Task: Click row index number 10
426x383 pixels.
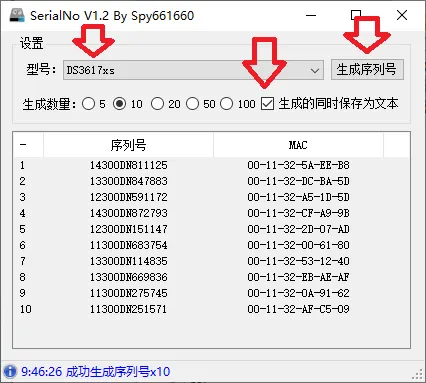Action: (26, 309)
